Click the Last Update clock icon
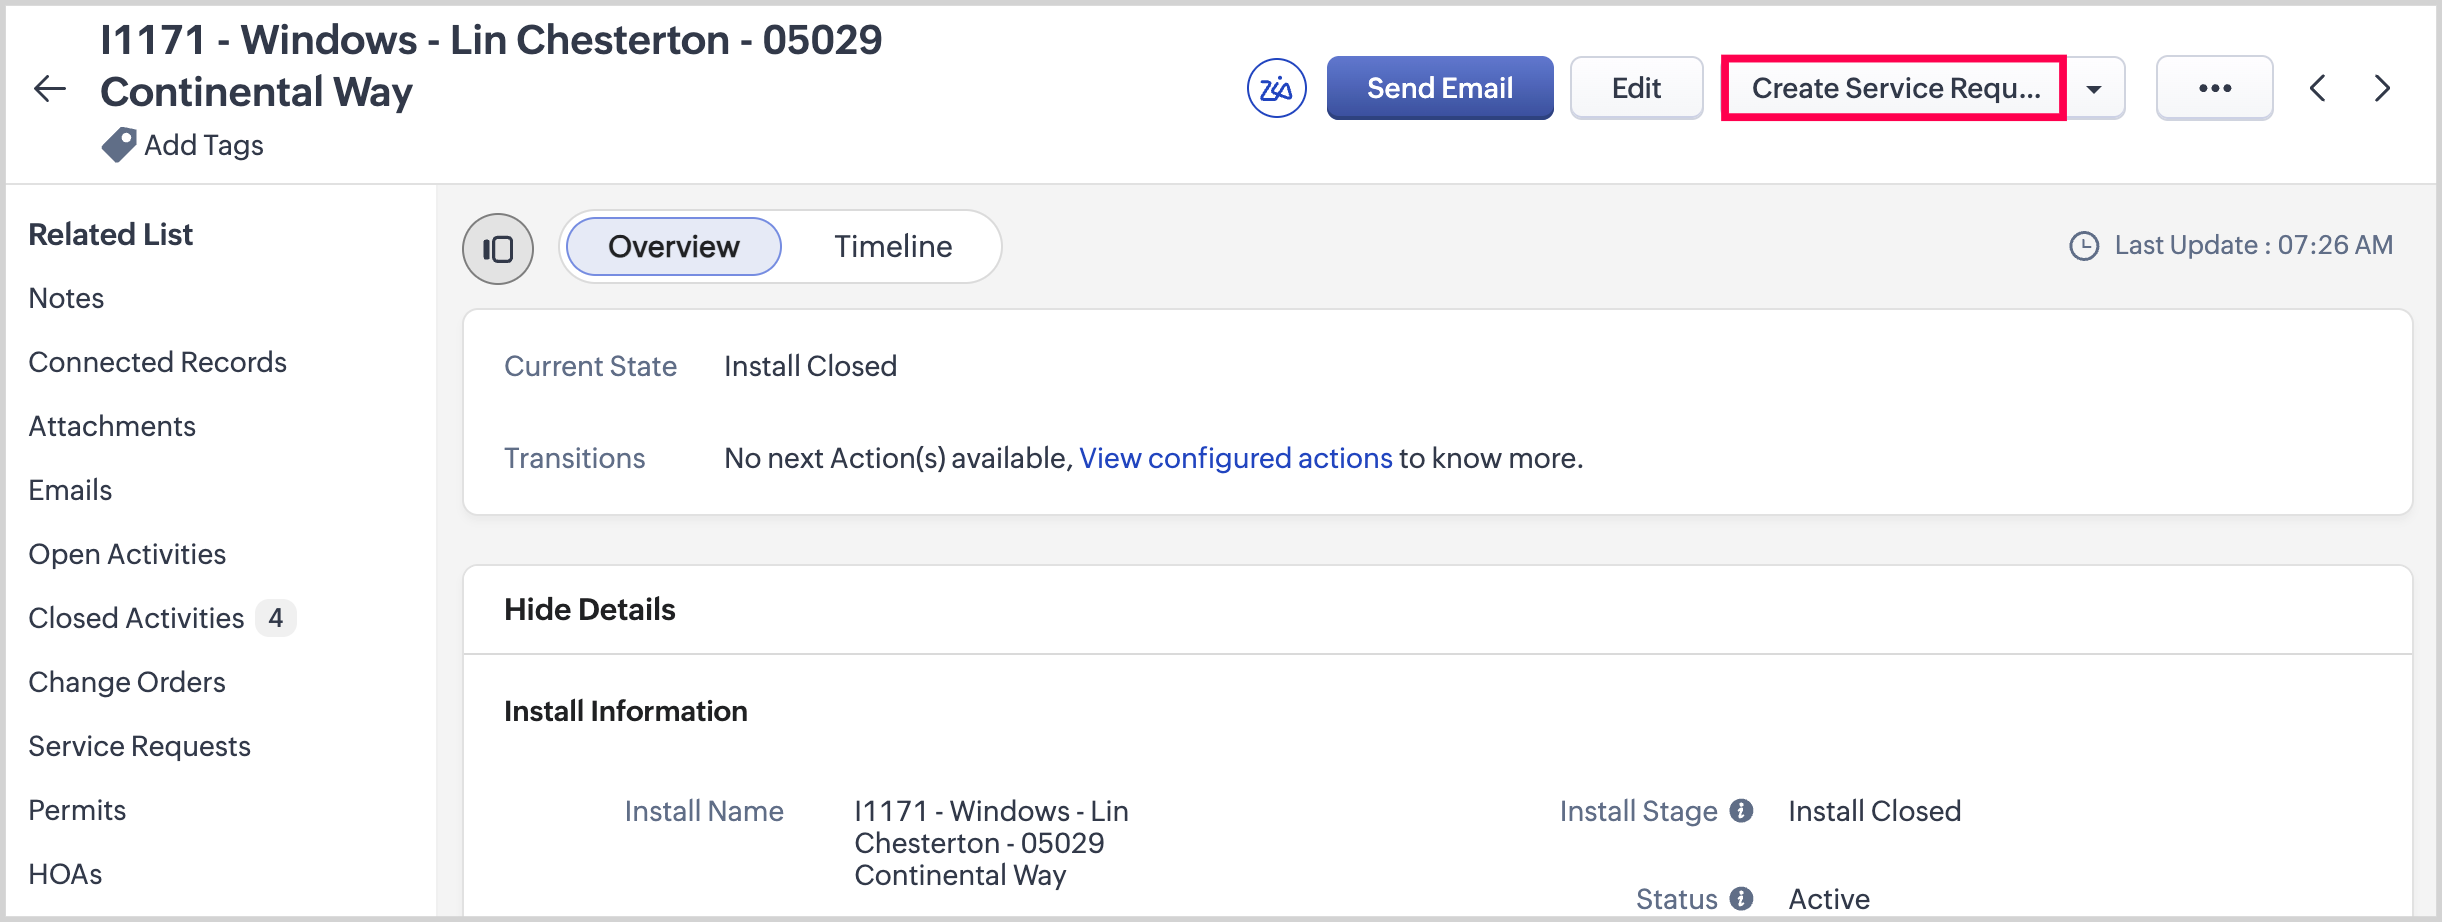 2084,246
